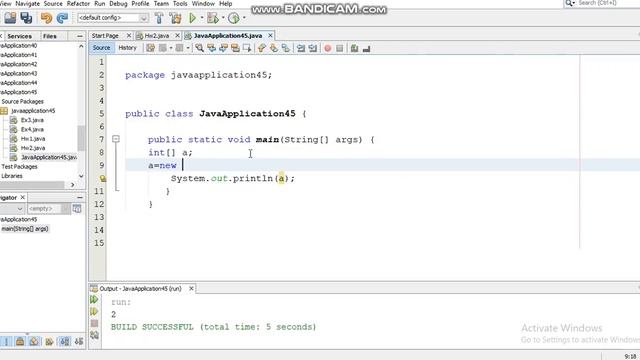This screenshot has width=640, height=360.
Task: Select Hw1.java in project tree
Action: 33,139
